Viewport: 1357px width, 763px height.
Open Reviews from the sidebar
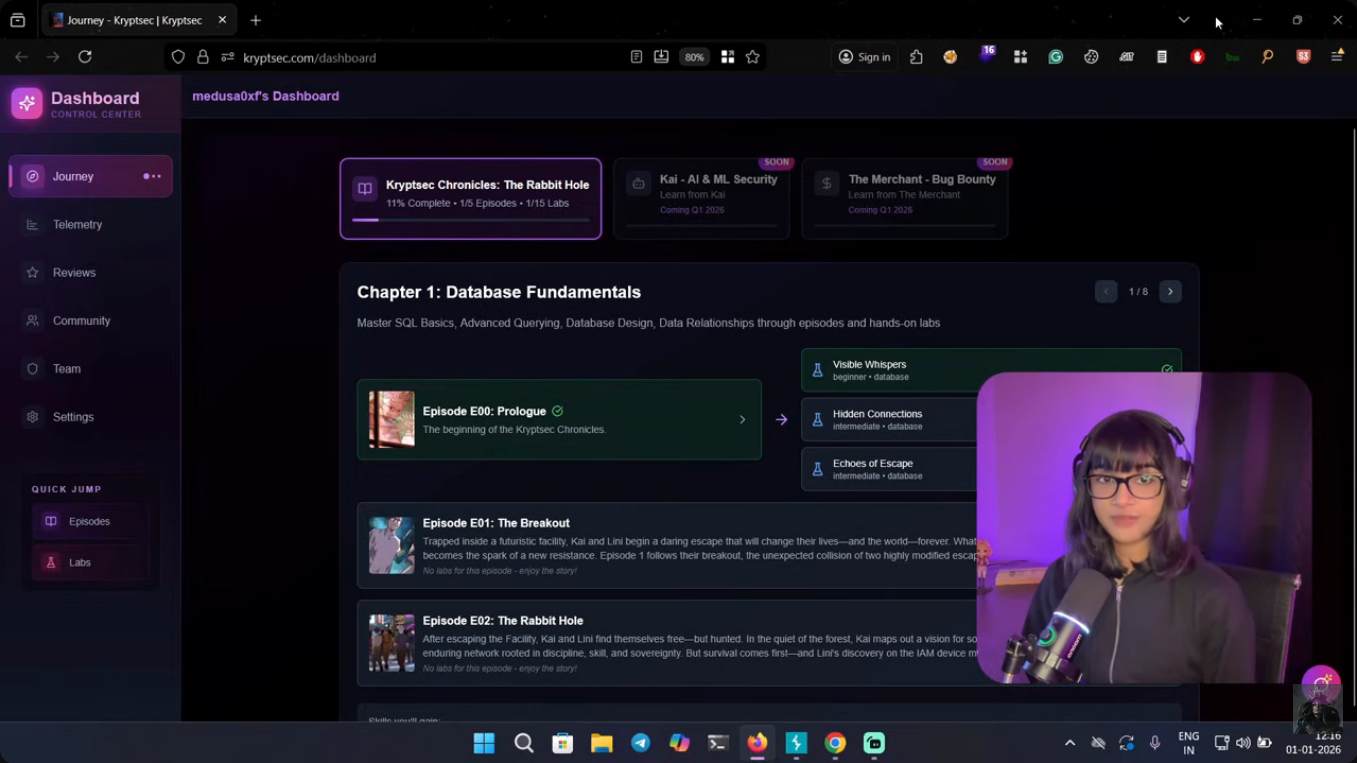pyautogui.click(x=74, y=273)
